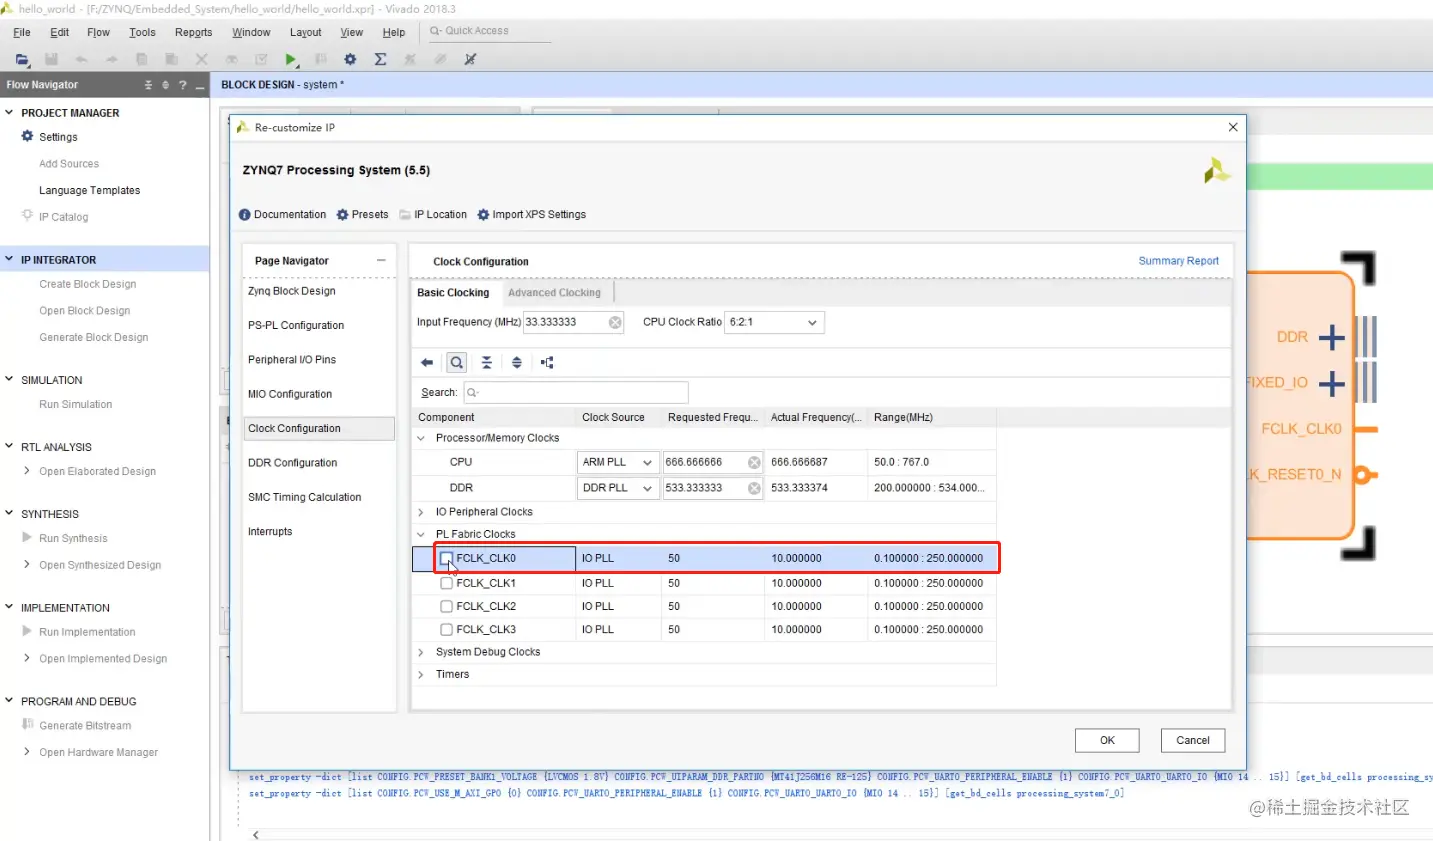
Task: Open settings gear in main toolbar
Action: pos(350,59)
